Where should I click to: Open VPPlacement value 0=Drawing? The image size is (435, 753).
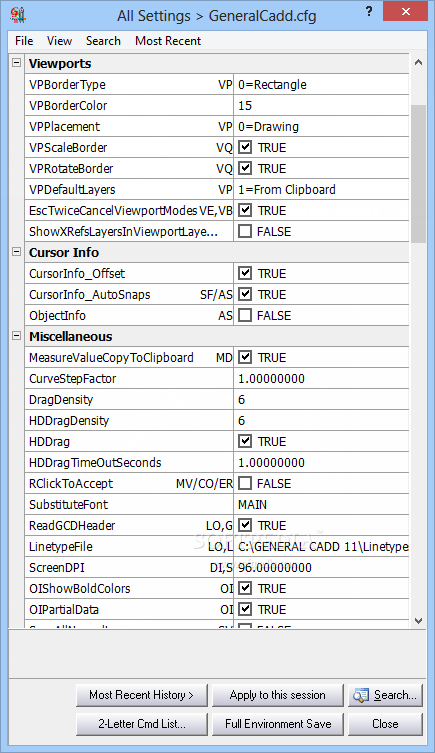click(x=321, y=126)
